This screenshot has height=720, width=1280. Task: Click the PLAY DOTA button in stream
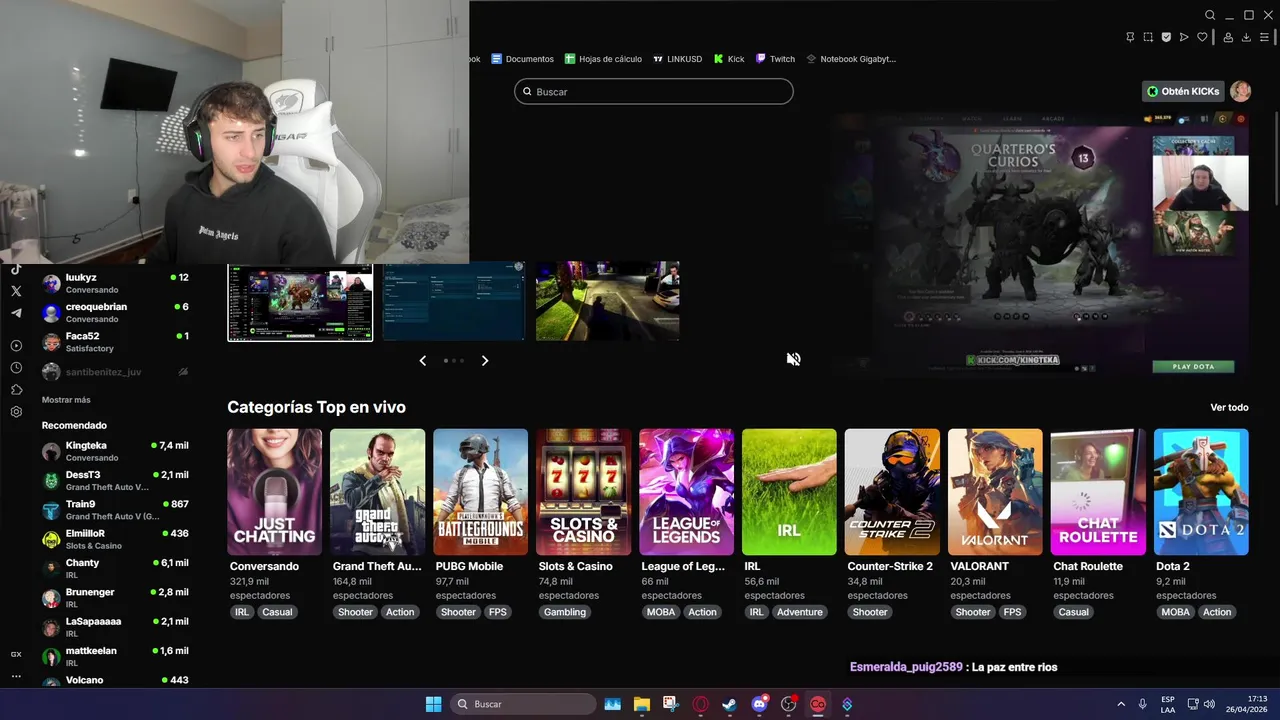1193,367
